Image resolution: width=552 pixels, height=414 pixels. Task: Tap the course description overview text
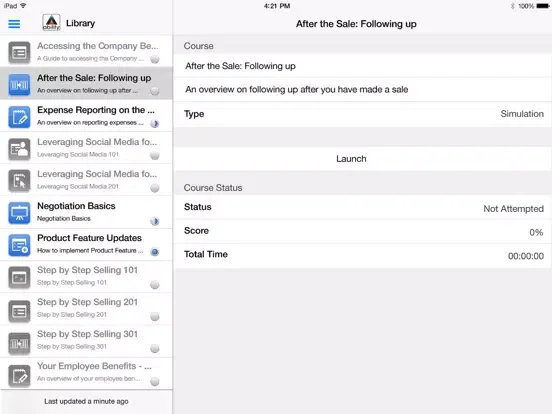click(297, 89)
